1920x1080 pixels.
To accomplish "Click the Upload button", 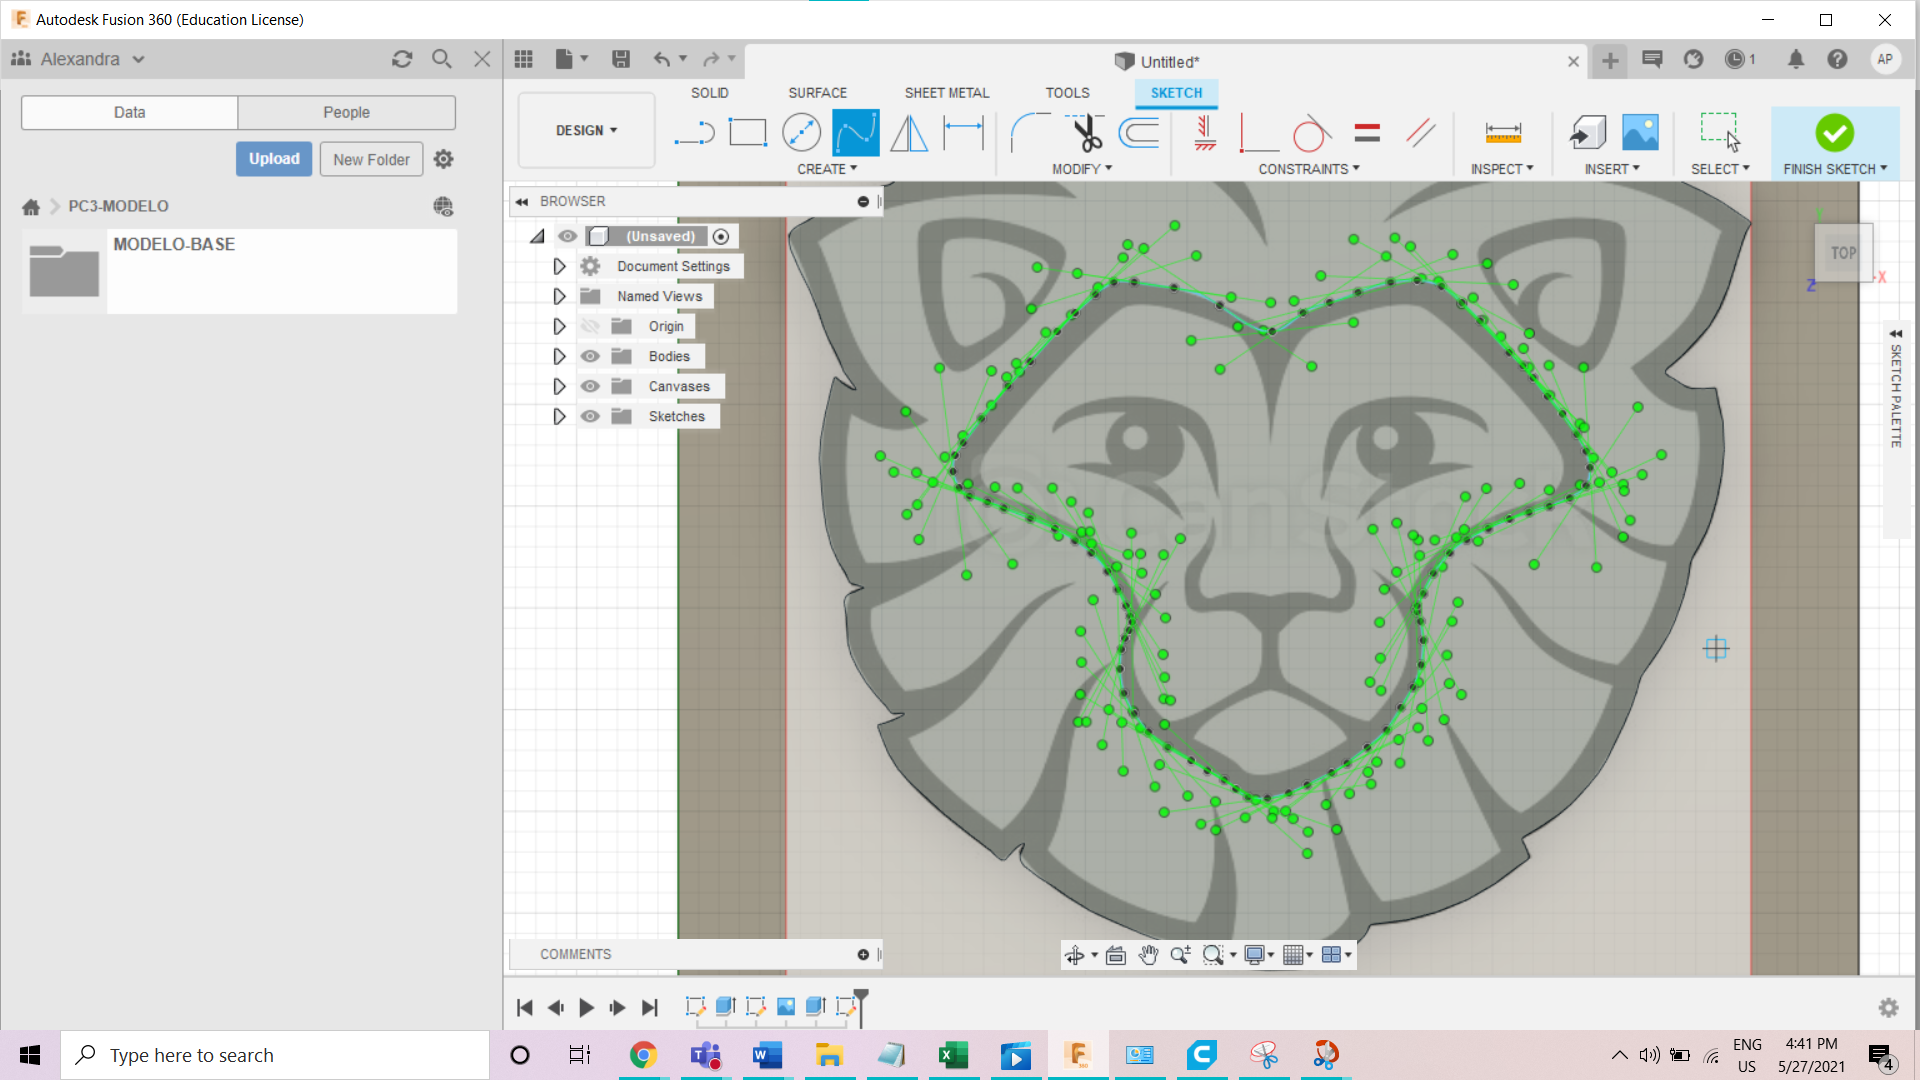I will click(x=274, y=159).
